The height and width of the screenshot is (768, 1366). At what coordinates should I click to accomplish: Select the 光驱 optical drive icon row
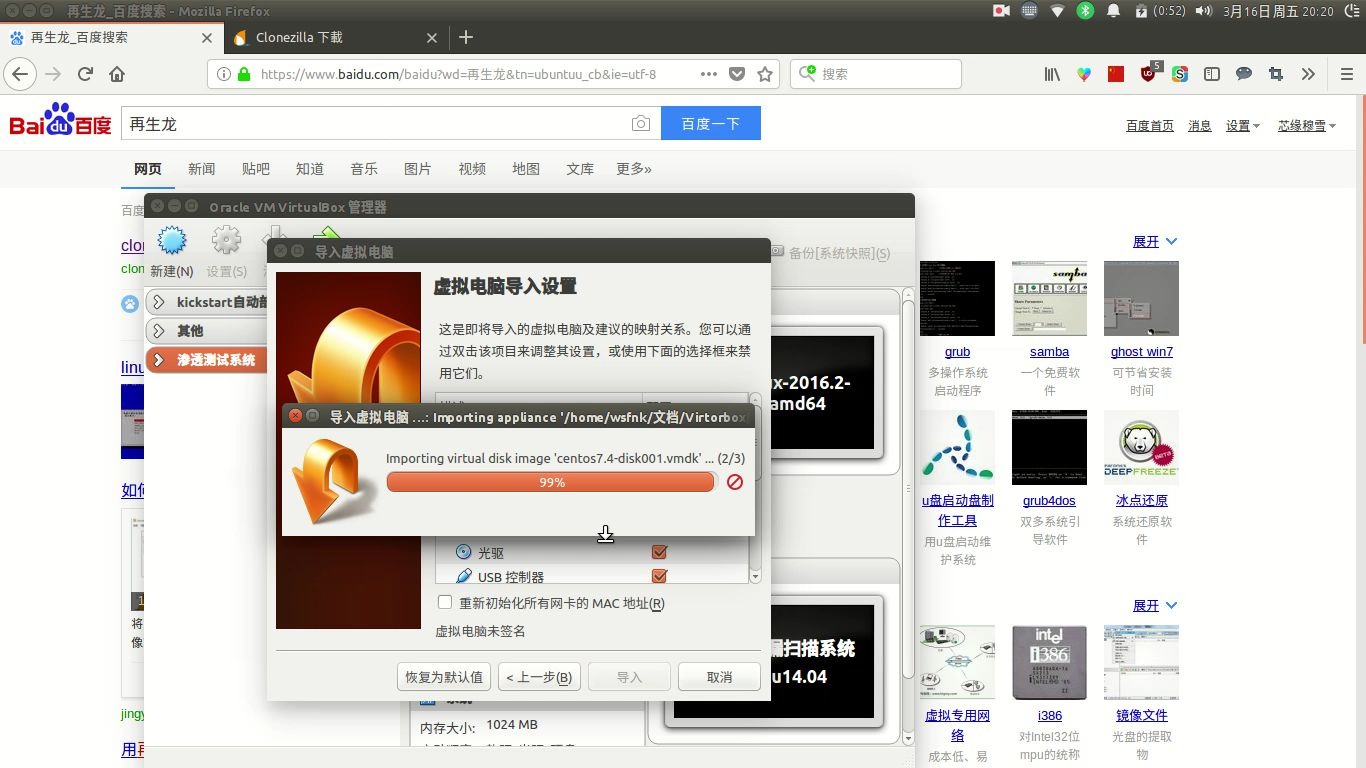point(464,552)
